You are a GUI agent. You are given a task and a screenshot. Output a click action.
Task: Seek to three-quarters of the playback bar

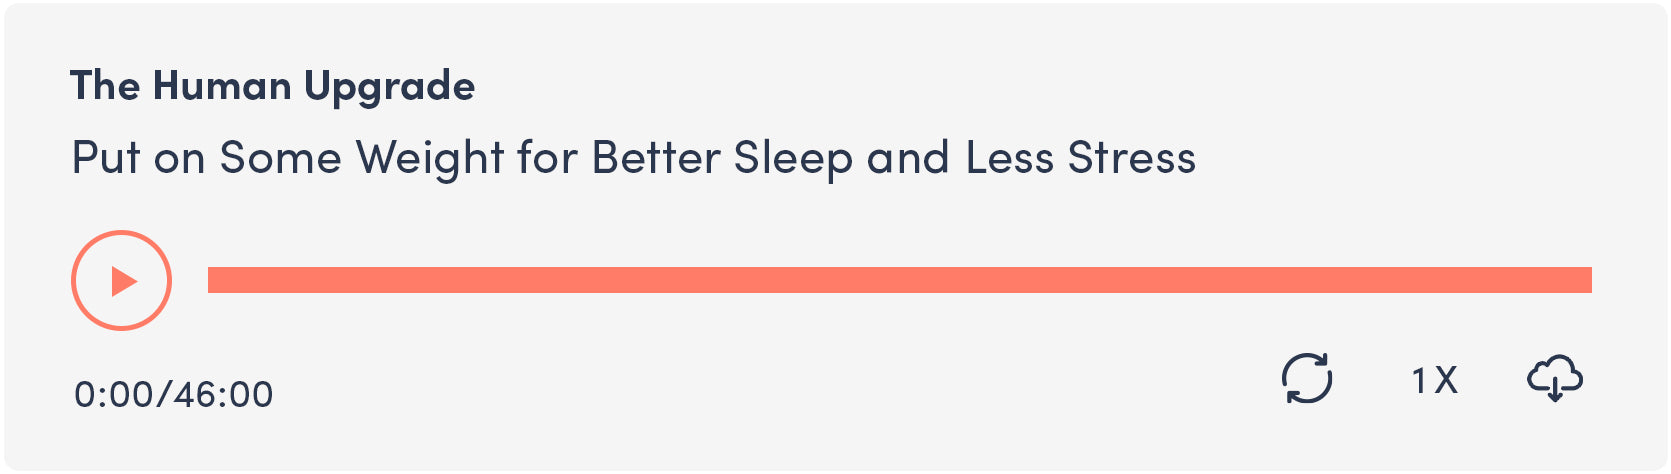tap(1246, 280)
